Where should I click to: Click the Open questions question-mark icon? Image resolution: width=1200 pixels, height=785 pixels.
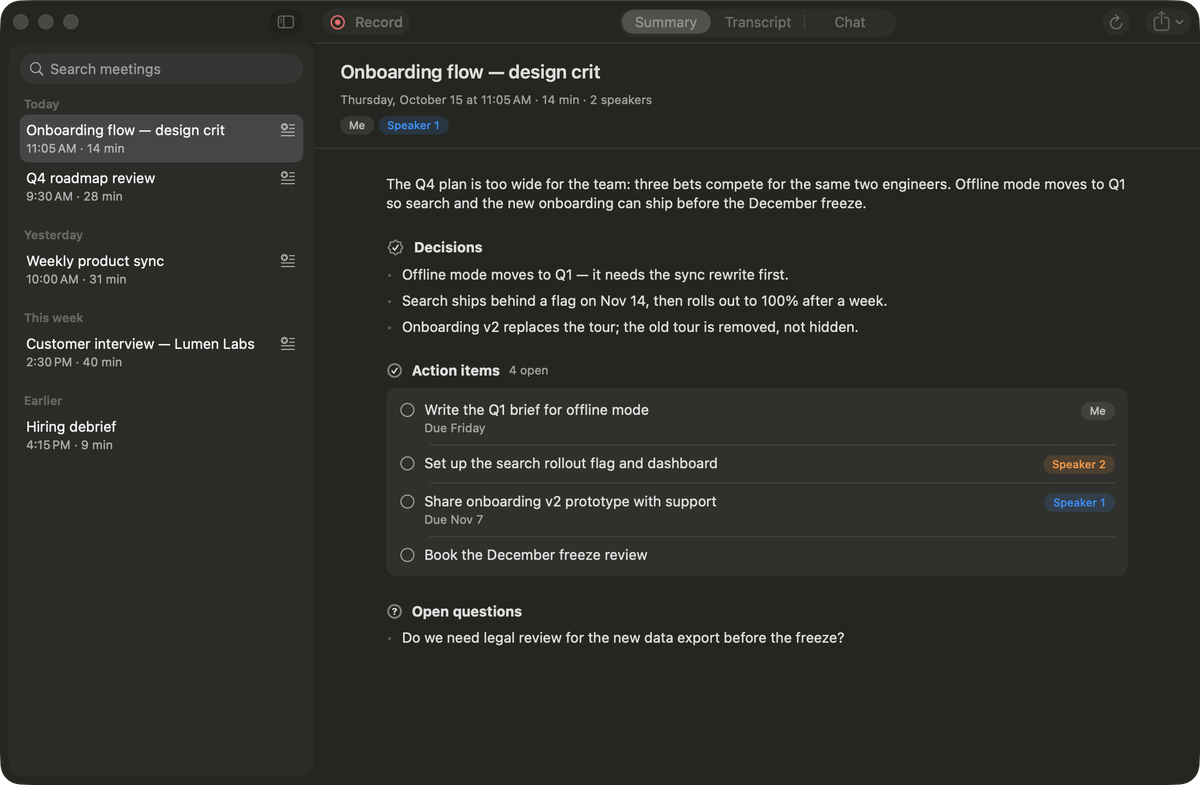[x=395, y=611]
